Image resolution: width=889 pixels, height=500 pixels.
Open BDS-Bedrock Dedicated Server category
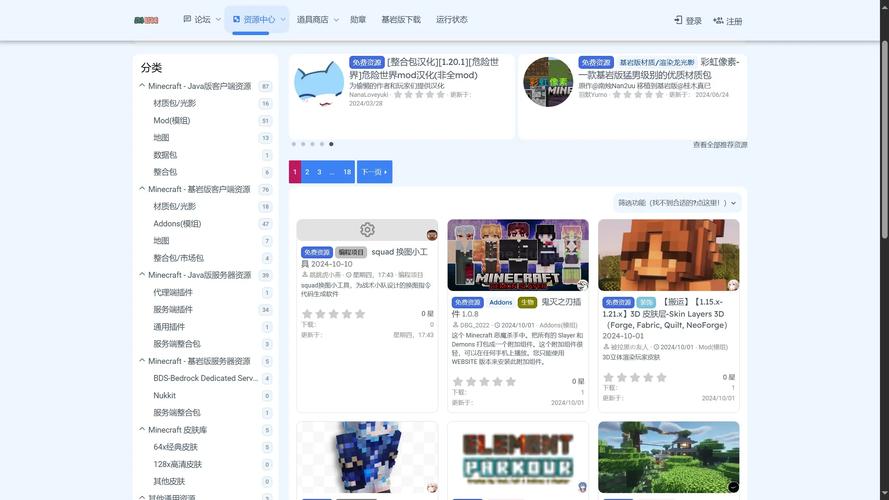click(205, 378)
